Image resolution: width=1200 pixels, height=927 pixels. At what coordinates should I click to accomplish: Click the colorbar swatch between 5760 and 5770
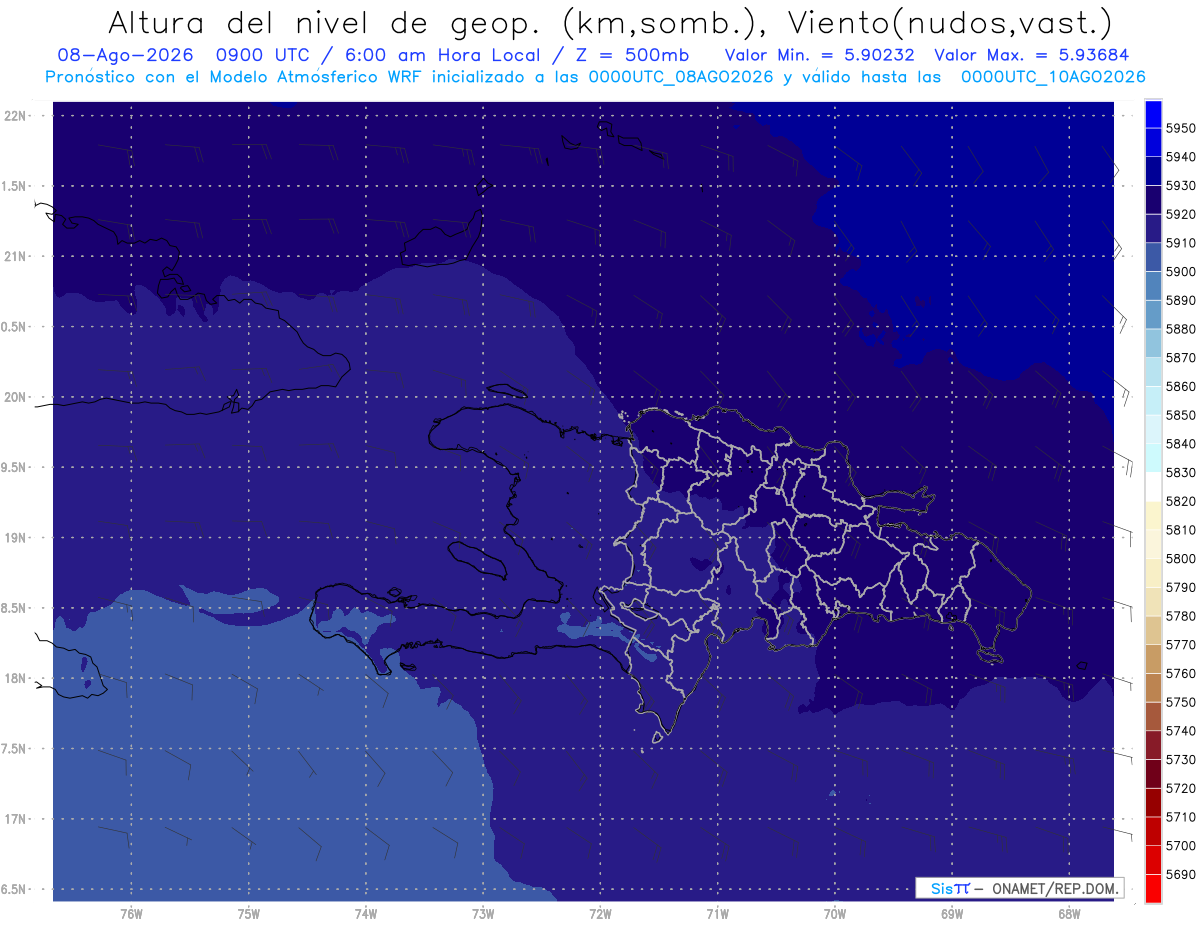pos(1153,659)
